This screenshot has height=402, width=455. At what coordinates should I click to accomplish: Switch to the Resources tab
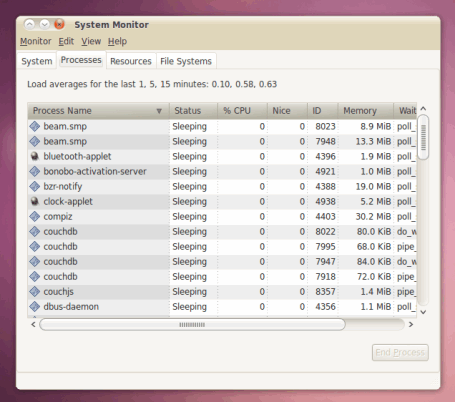coord(131,61)
